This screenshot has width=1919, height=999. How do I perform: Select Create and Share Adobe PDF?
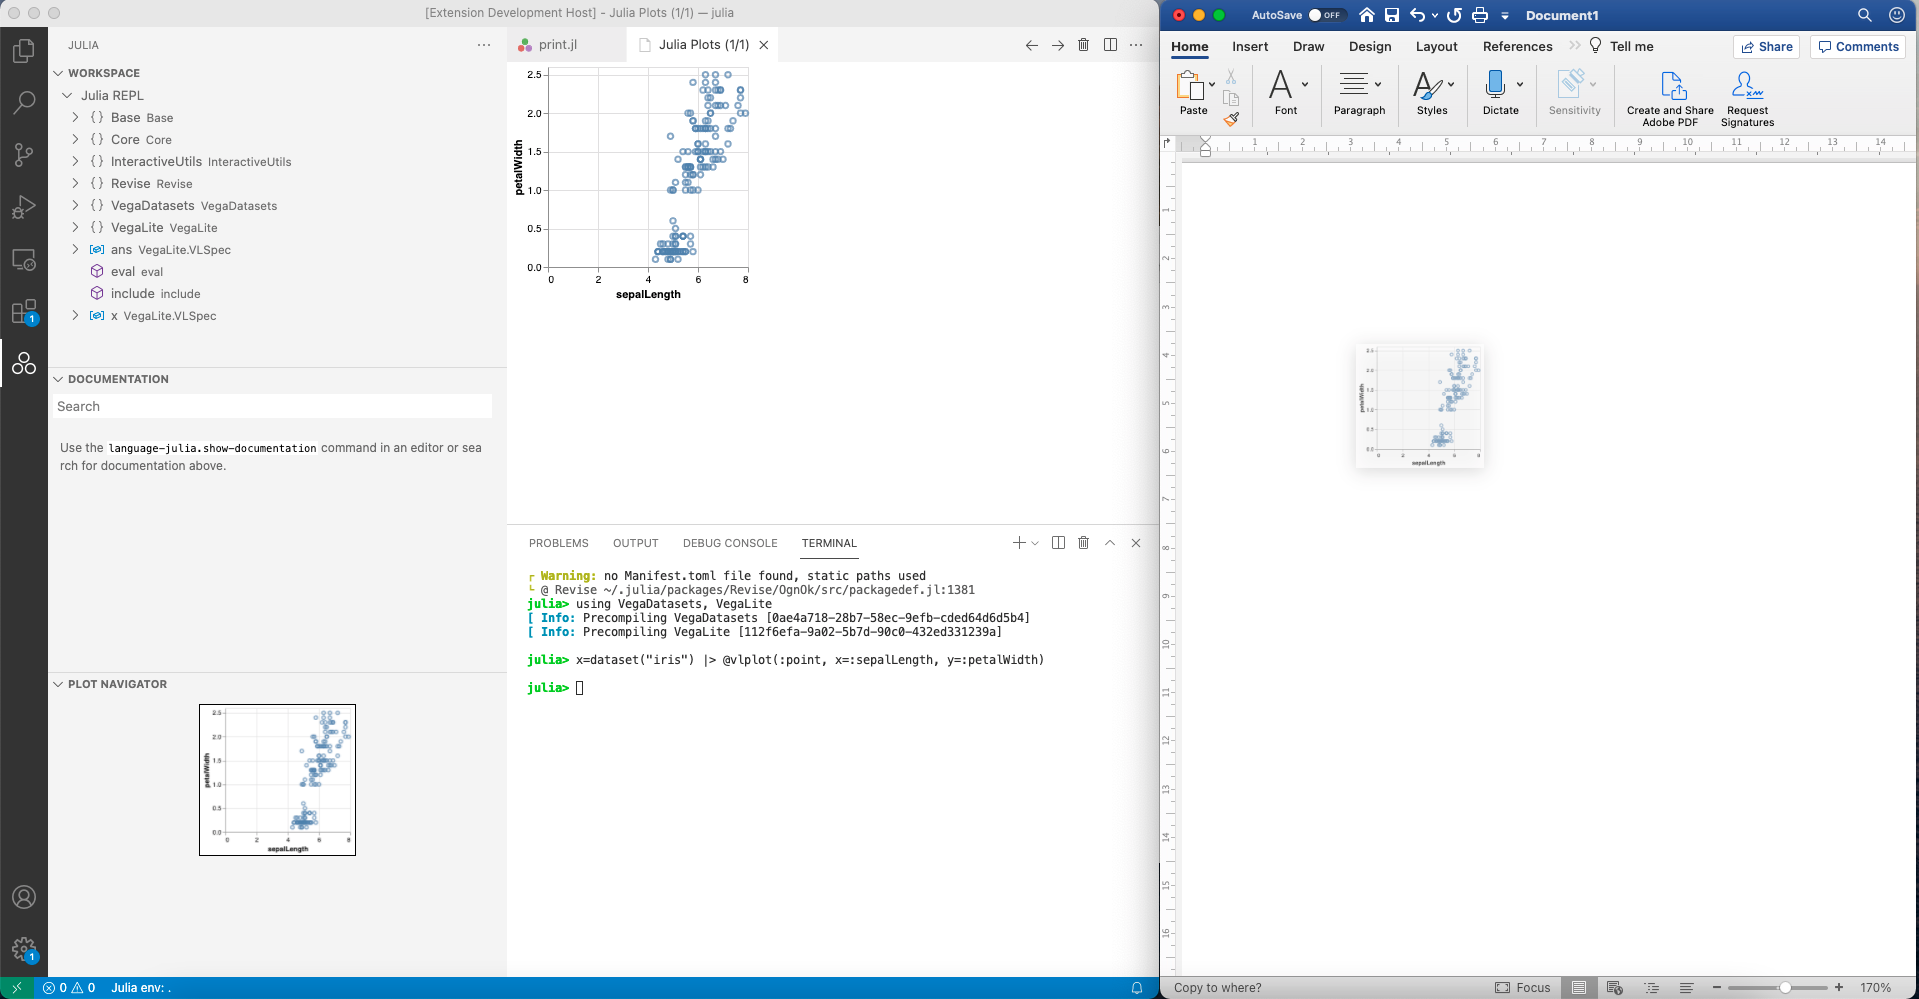pyautogui.click(x=1668, y=95)
